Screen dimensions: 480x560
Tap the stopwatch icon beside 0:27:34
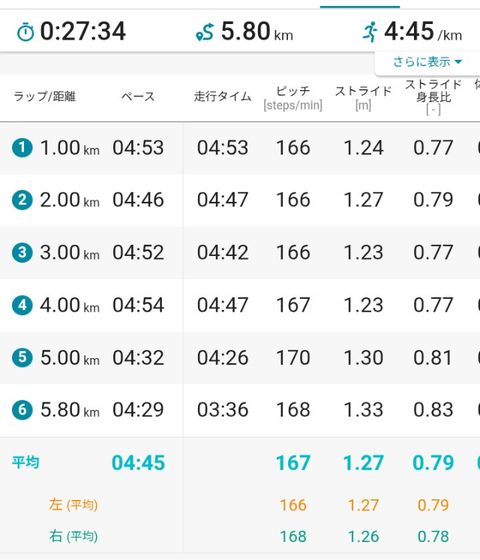[26, 32]
